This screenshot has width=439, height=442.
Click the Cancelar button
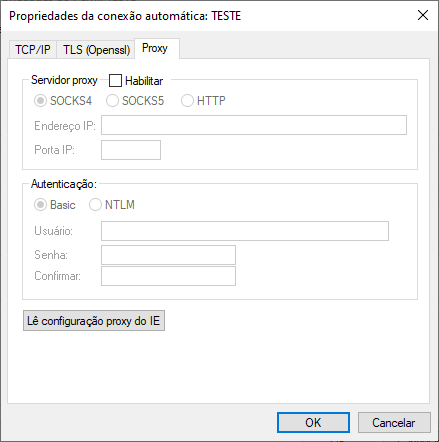tap(394, 423)
